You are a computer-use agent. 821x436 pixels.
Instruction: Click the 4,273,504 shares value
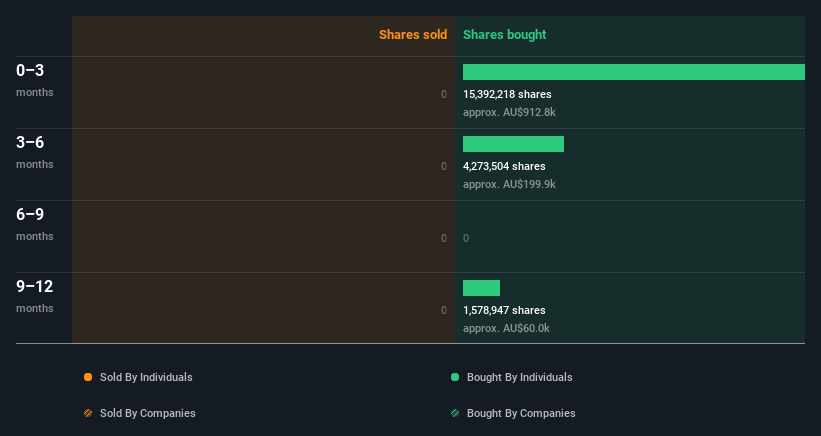[504, 166]
